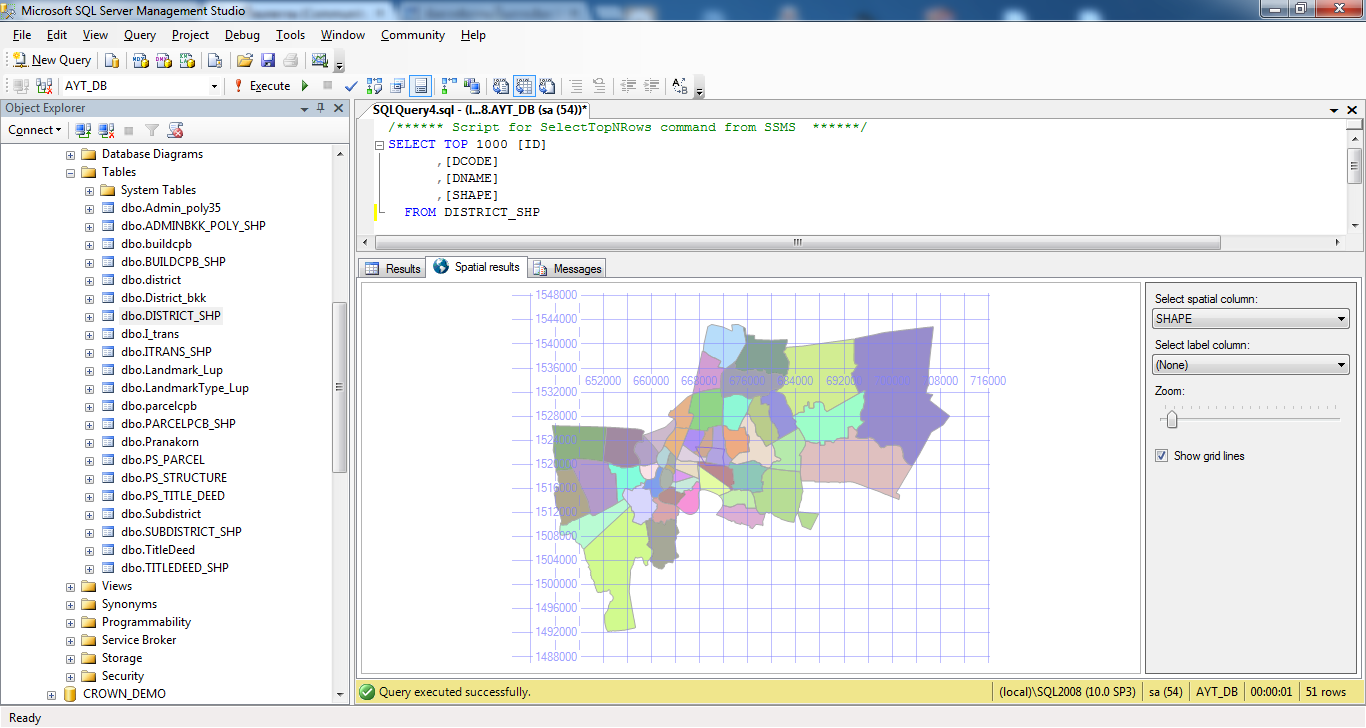Select the dbo.TITLEDEED_SHP table
This screenshot has height=728, width=1366.
[x=174, y=568]
